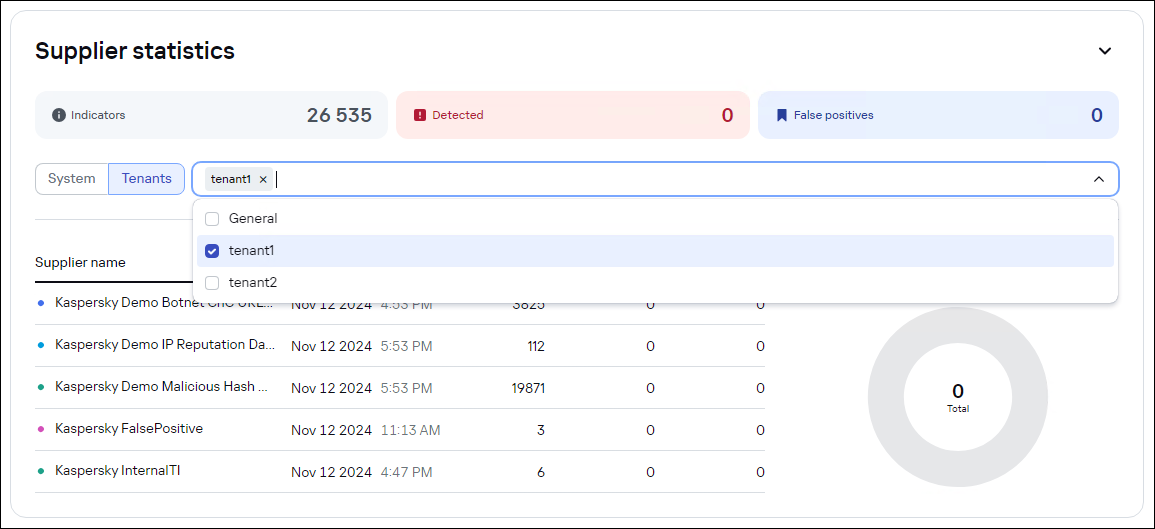1155x529 pixels.
Task: Select the Tenants tab
Action: coord(147,178)
